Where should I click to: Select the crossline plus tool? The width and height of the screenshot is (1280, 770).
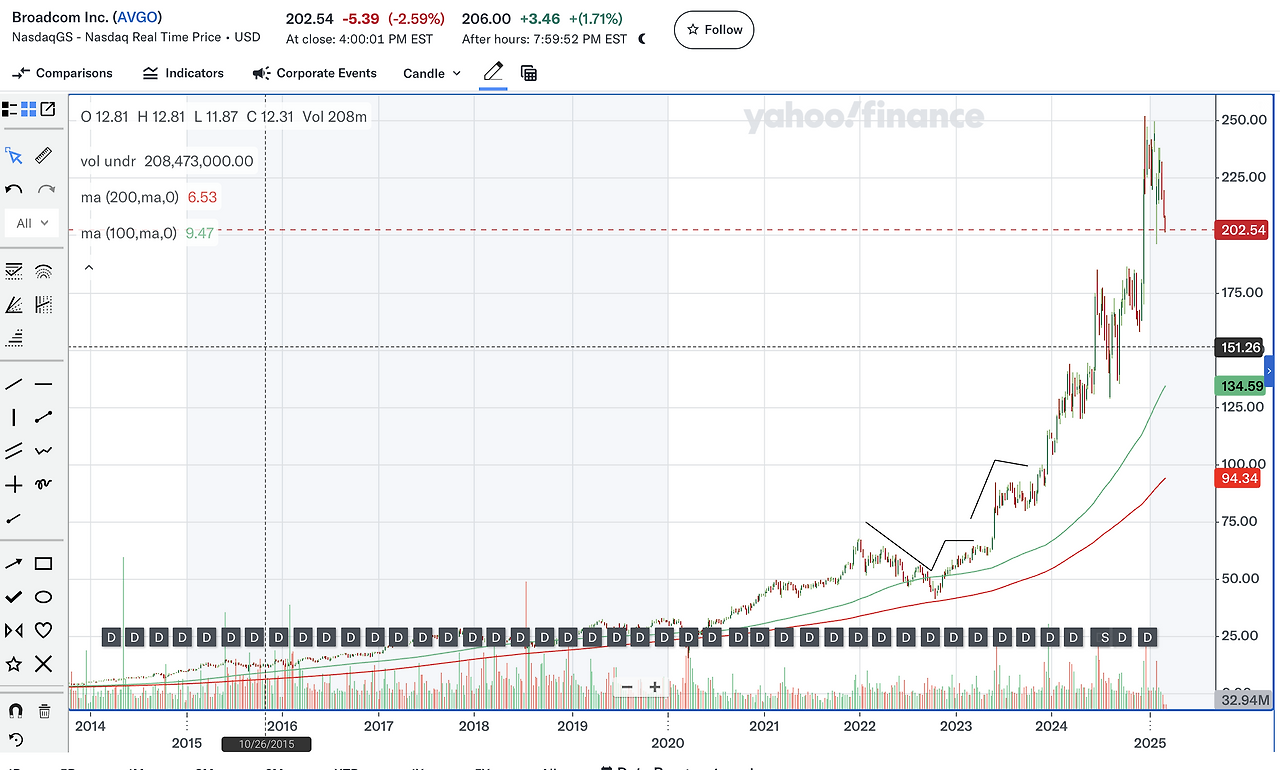[14, 485]
